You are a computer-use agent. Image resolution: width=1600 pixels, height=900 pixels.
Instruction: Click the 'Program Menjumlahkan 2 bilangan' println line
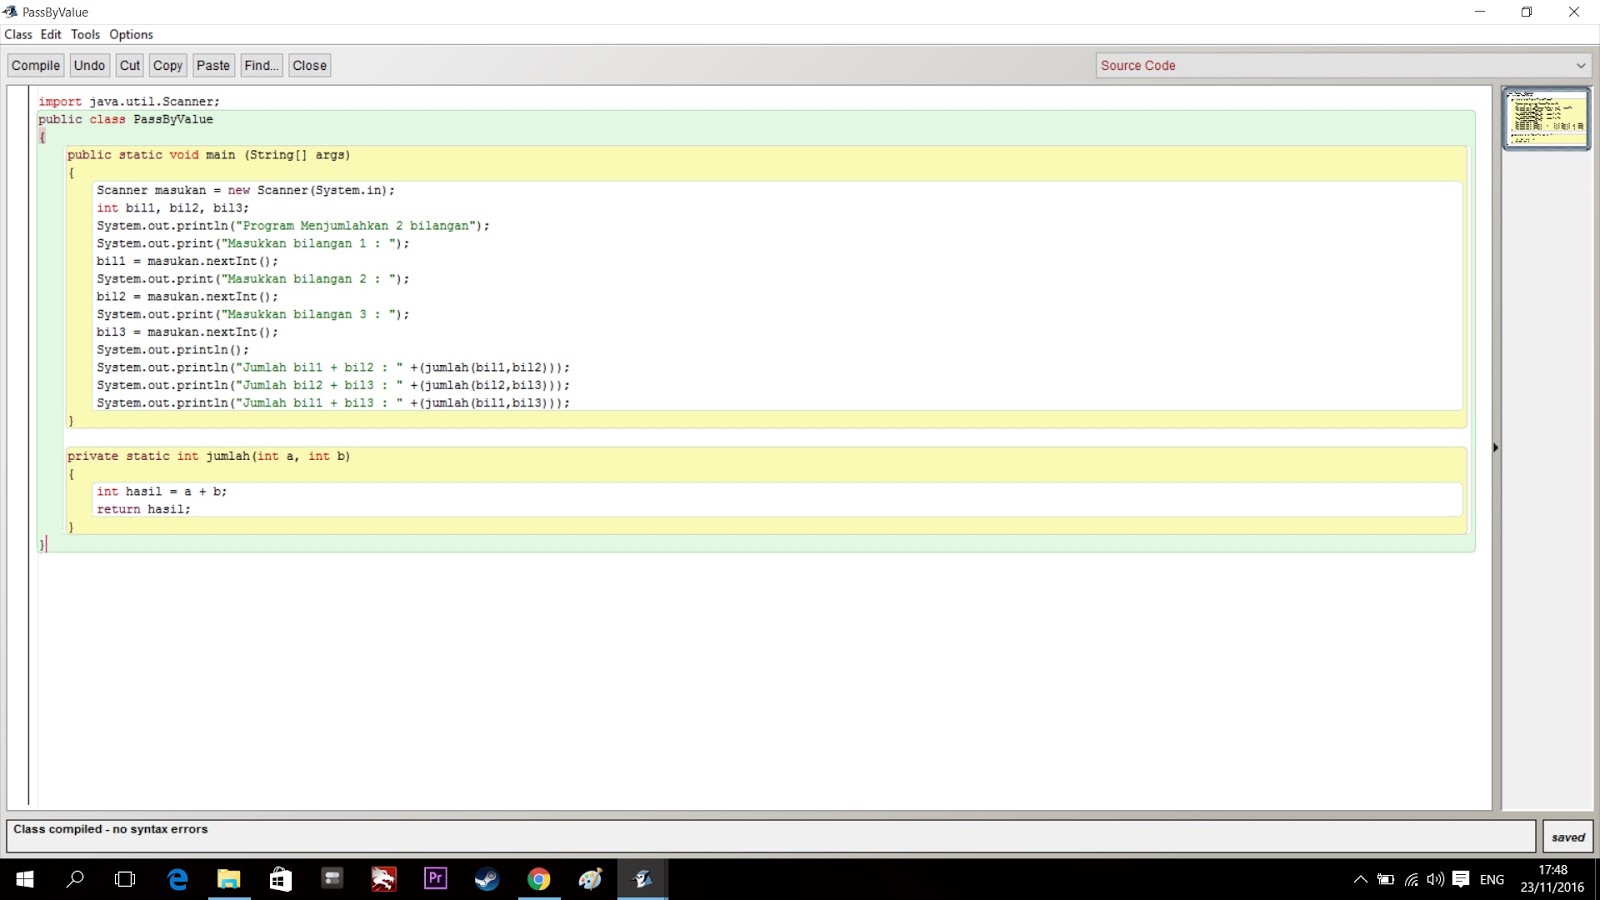[293, 226]
